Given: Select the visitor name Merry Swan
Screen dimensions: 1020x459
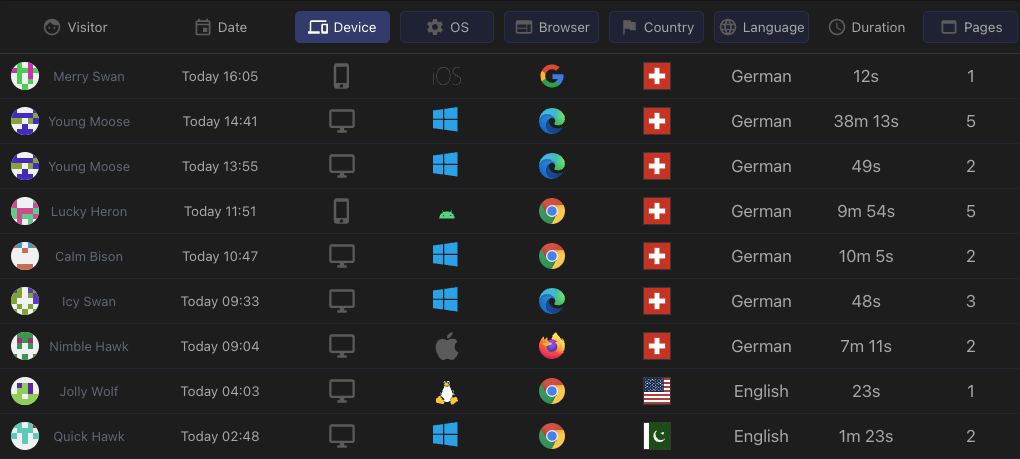Looking at the screenshot, I should 89,77.
